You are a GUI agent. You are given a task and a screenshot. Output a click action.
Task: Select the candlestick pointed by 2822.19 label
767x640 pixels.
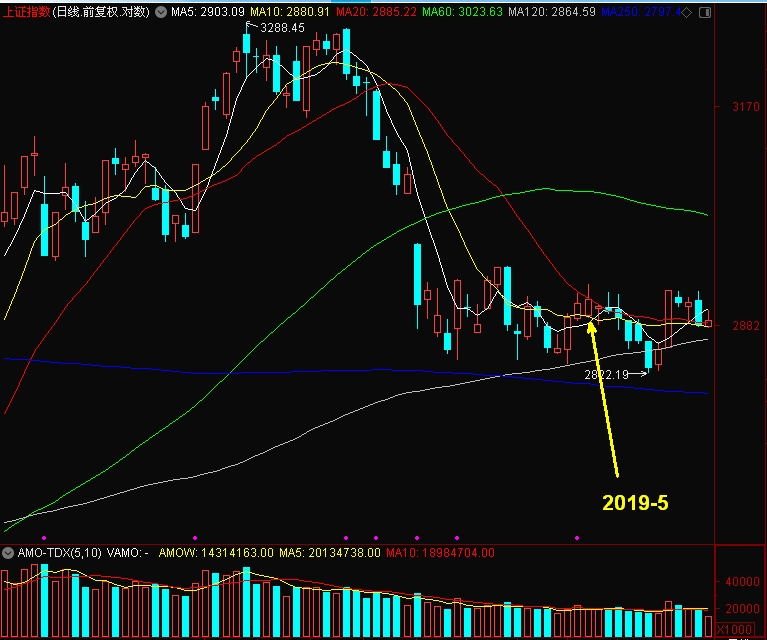tap(649, 356)
